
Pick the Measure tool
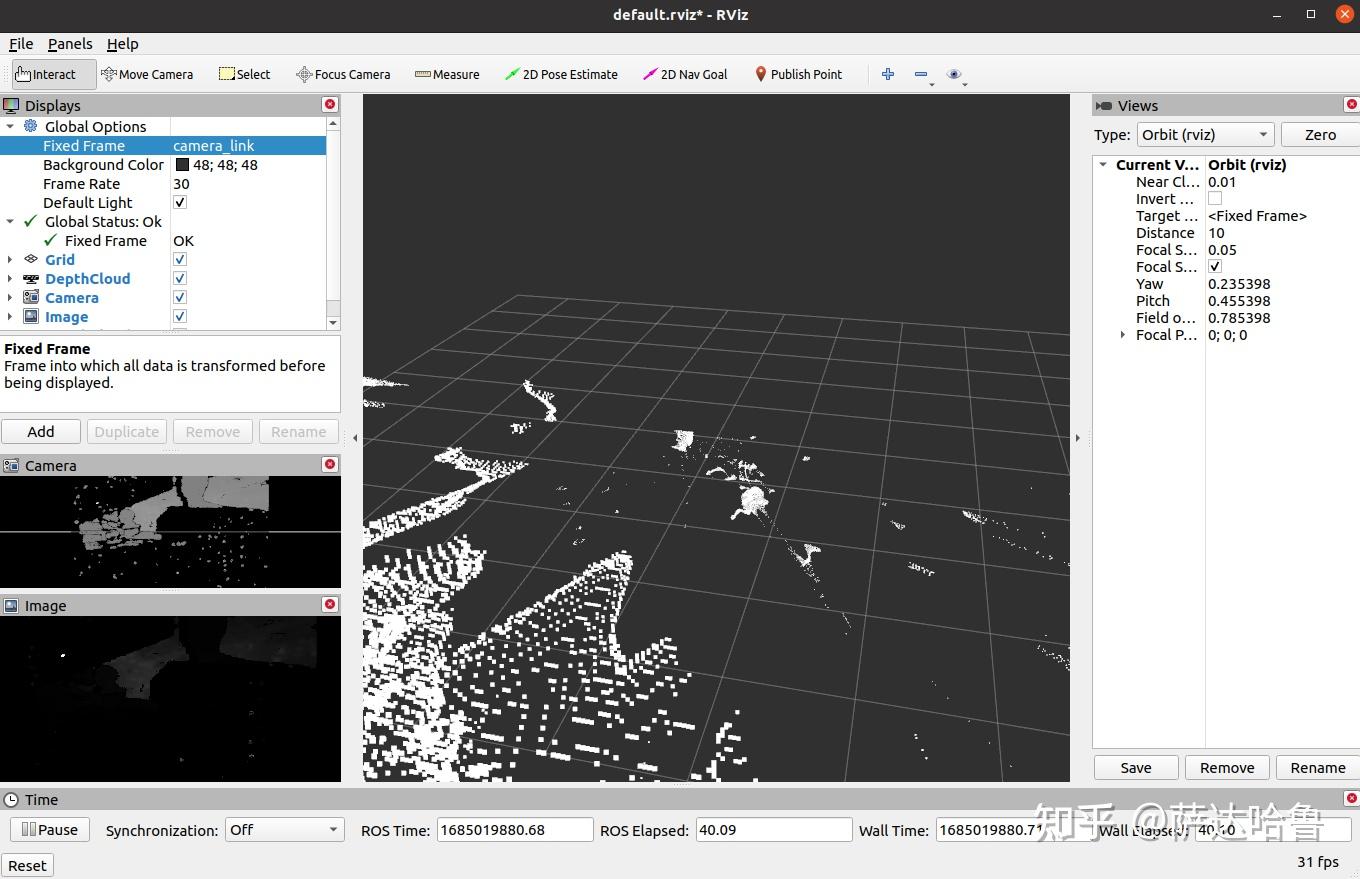click(447, 74)
